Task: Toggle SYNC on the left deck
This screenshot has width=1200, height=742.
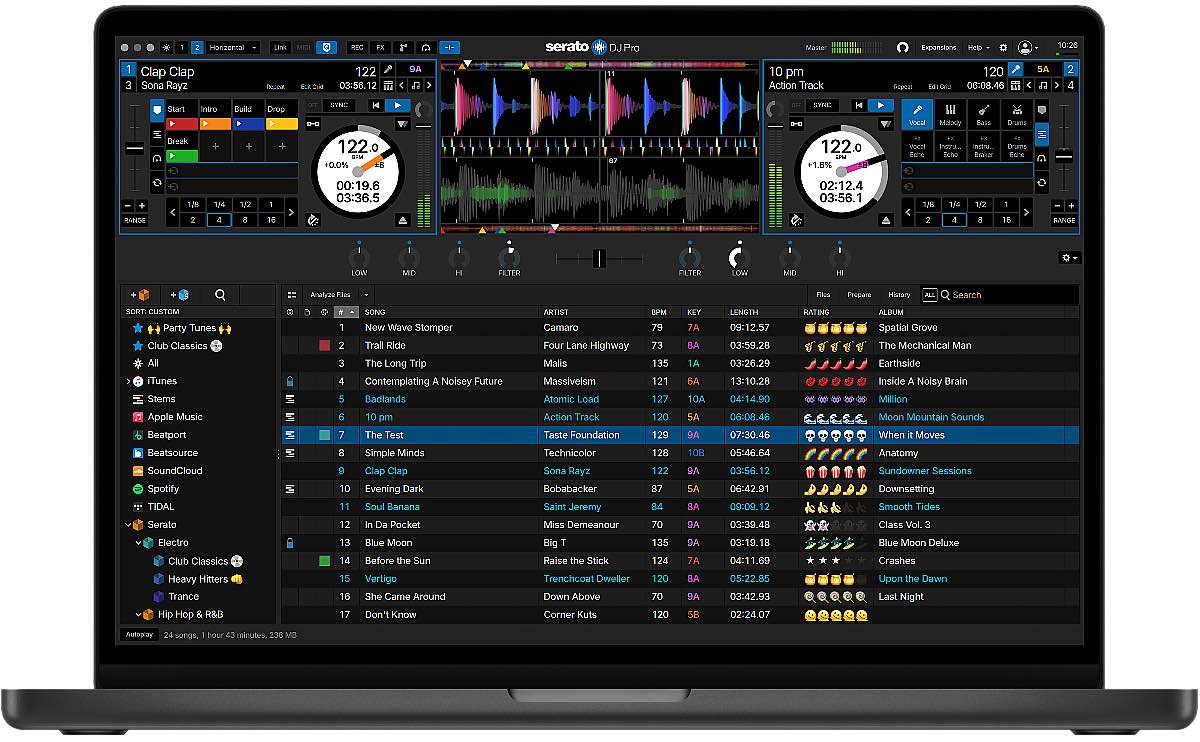Action: 339,105
